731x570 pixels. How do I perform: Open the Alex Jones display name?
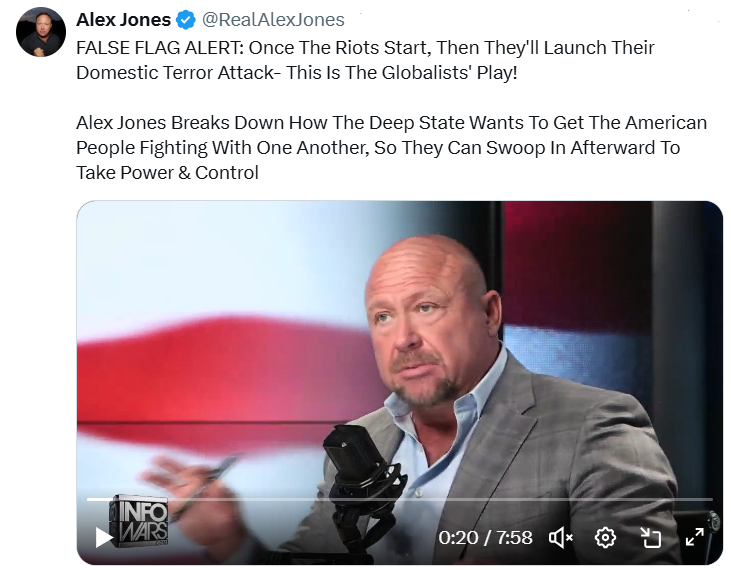click(x=124, y=20)
